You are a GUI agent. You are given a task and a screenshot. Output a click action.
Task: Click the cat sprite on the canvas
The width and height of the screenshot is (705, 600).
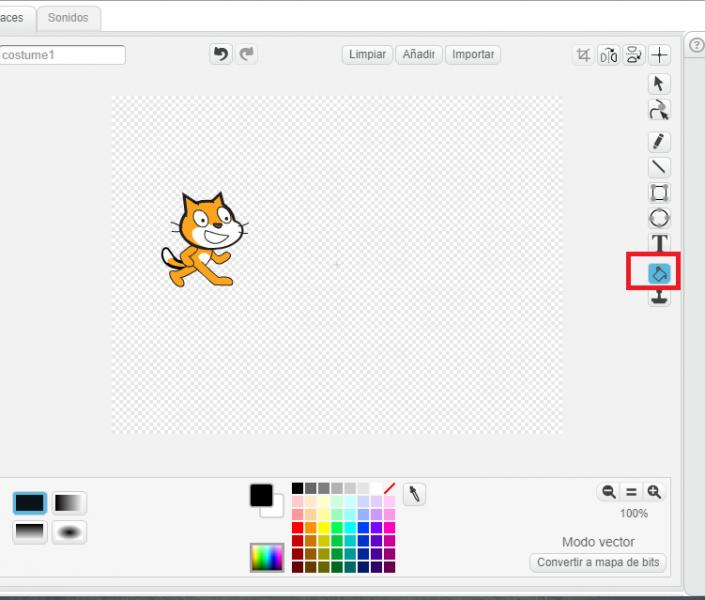coord(205,240)
